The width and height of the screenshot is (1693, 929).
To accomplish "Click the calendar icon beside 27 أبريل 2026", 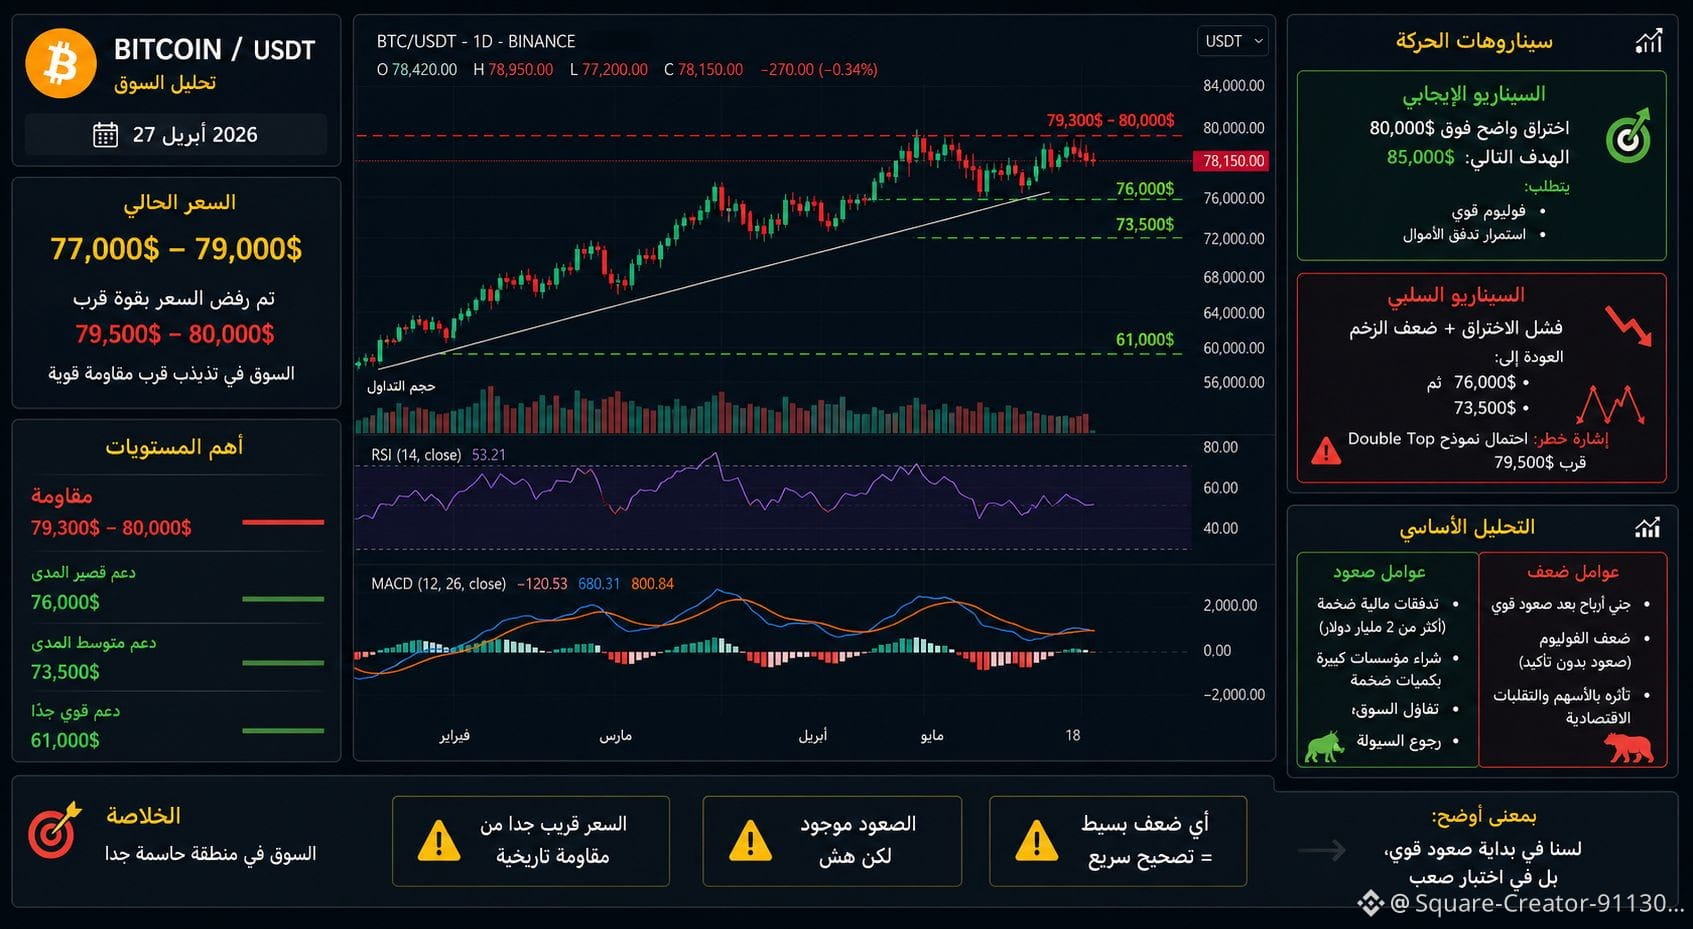I will click(105, 135).
